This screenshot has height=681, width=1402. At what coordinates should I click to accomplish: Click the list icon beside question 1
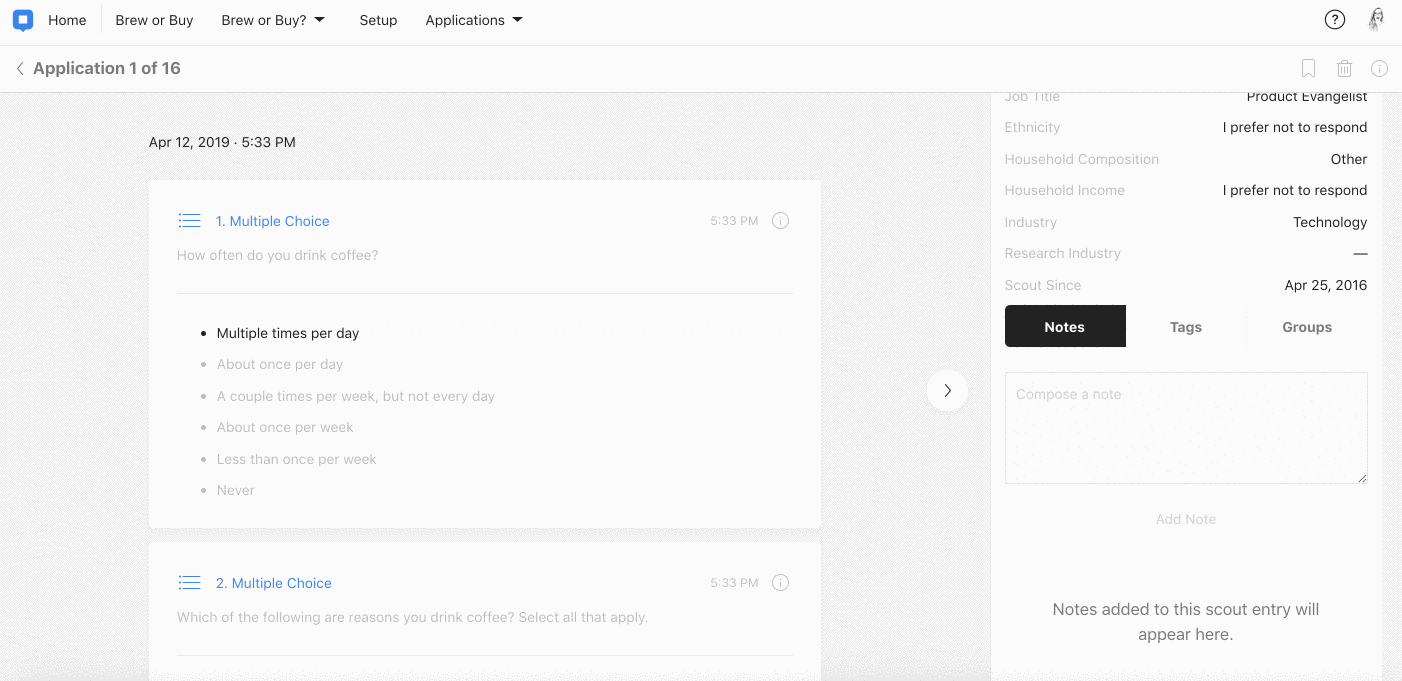tap(189, 221)
